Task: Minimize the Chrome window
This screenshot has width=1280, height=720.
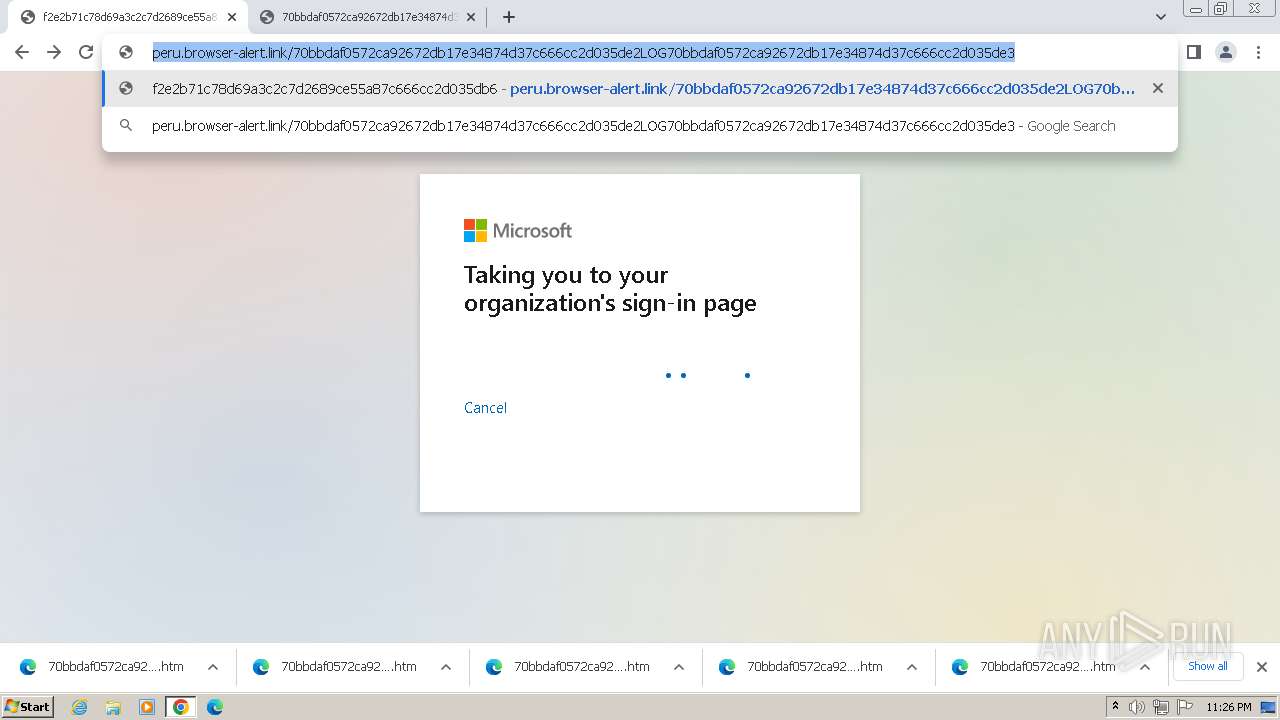Action: point(1196,9)
